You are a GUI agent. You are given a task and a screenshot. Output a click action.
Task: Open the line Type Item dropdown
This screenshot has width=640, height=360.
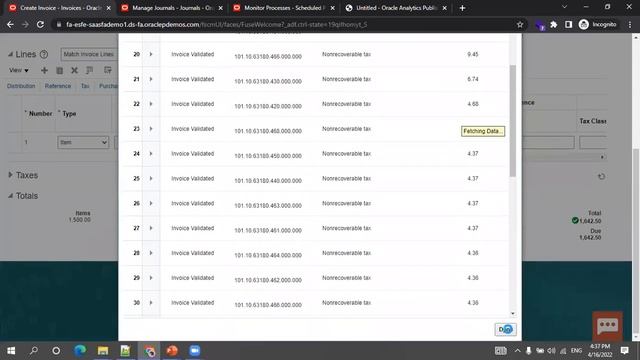tap(83, 142)
